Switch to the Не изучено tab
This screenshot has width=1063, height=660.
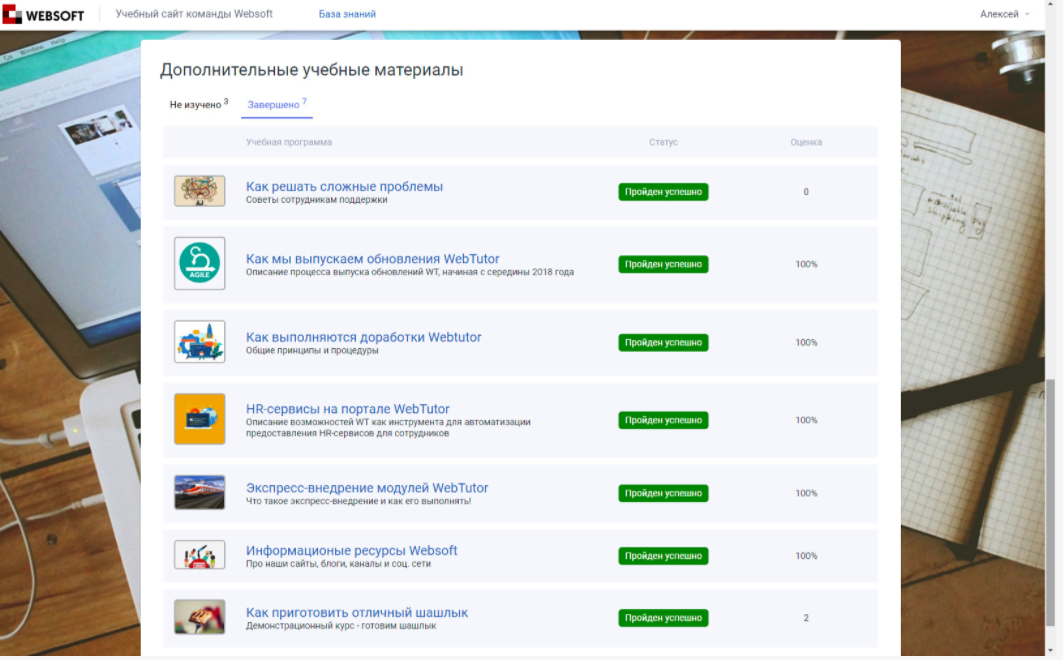(x=199, y=104)
